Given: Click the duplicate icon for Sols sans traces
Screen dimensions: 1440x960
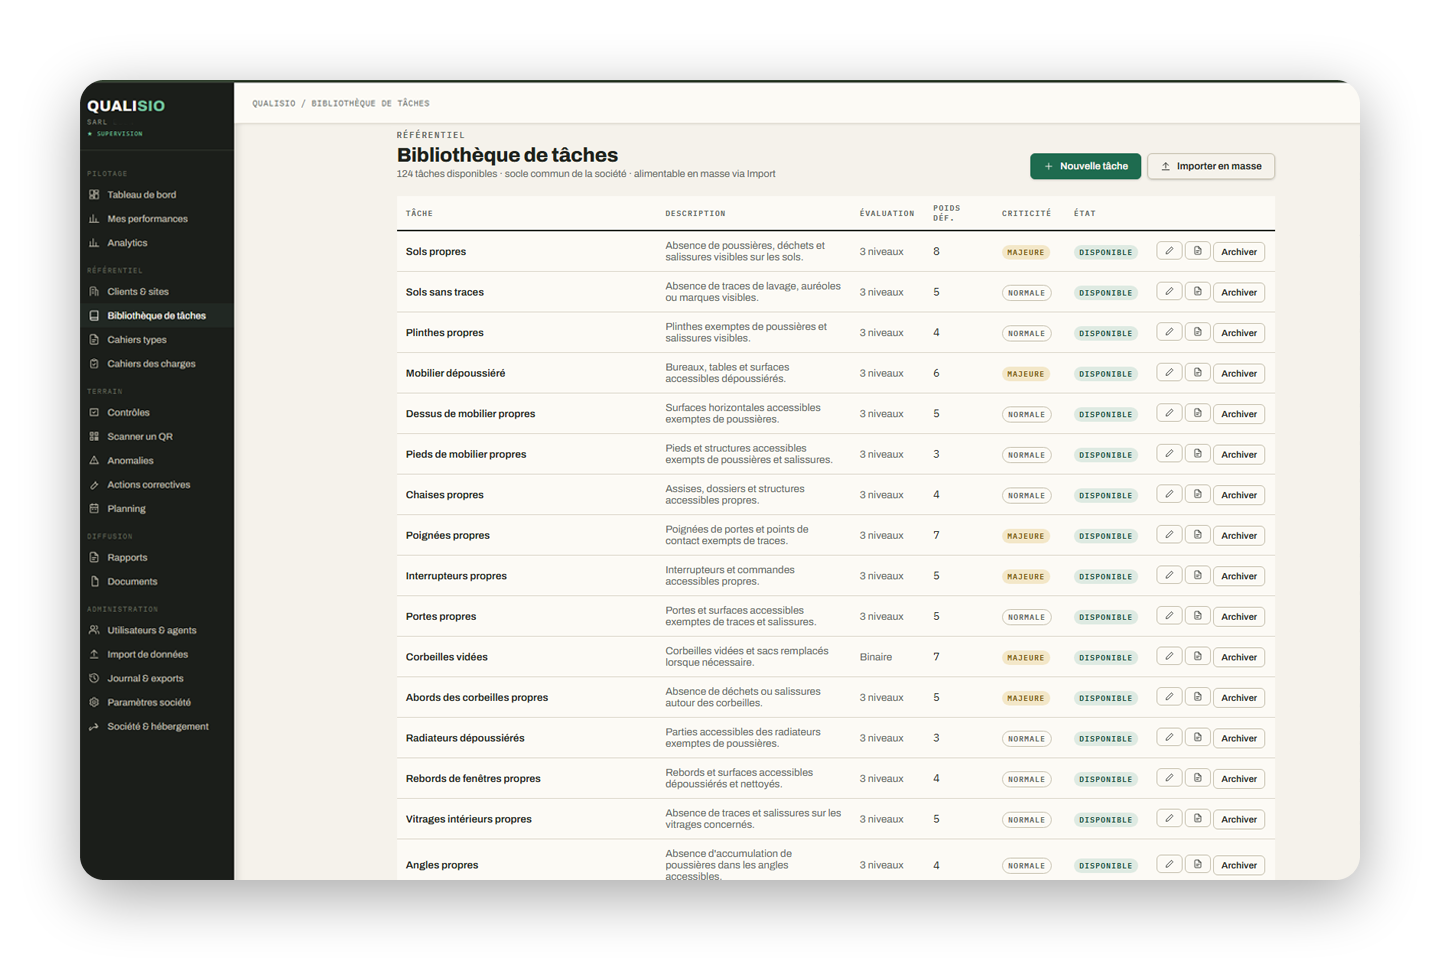Looking at the screenshot, I should 1197,292.
